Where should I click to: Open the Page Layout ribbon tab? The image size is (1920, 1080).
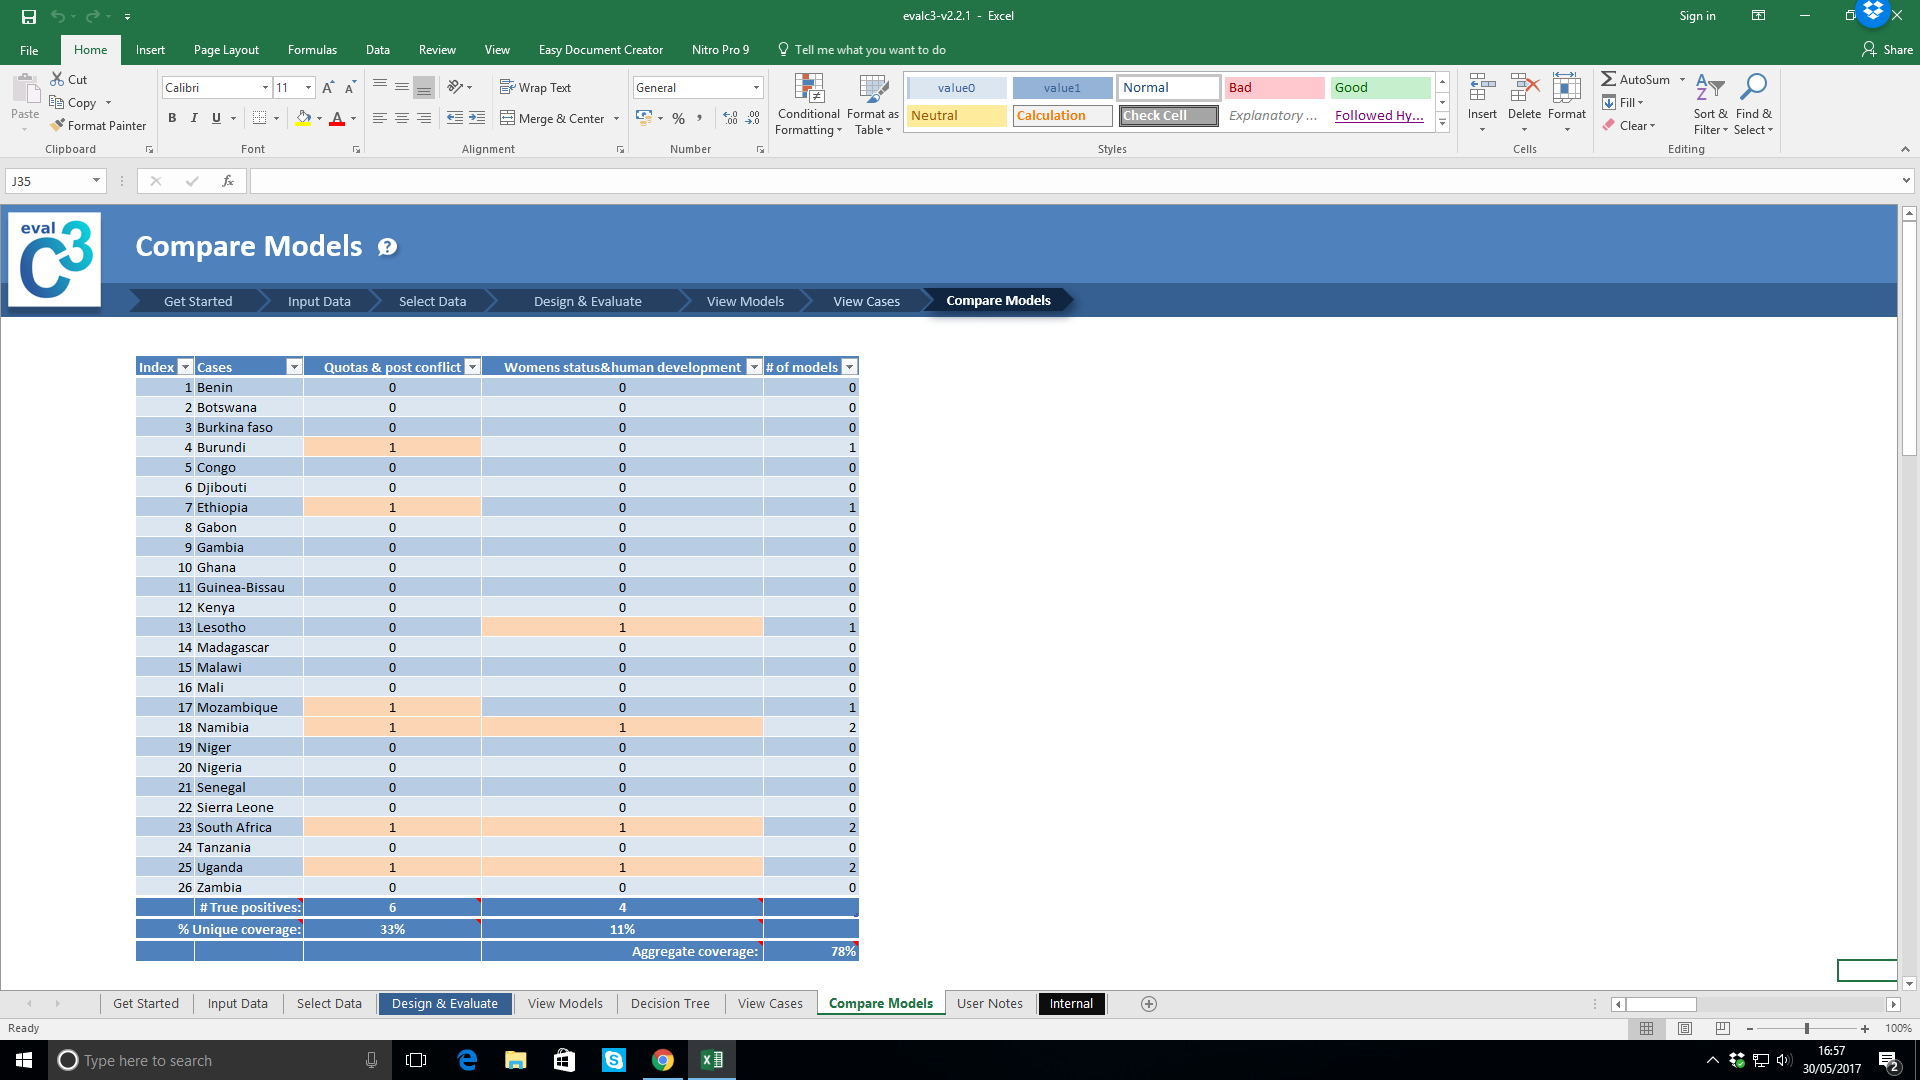point(226,50)
